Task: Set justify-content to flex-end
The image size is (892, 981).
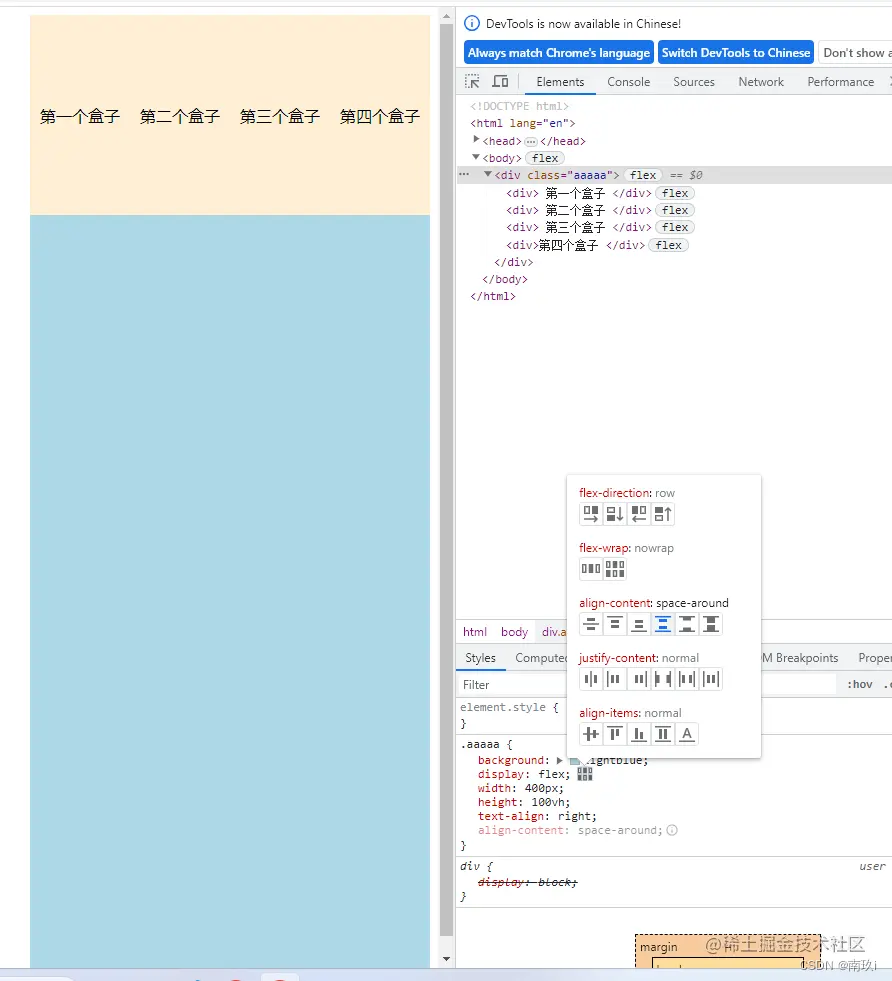Action: click(639, 679)
